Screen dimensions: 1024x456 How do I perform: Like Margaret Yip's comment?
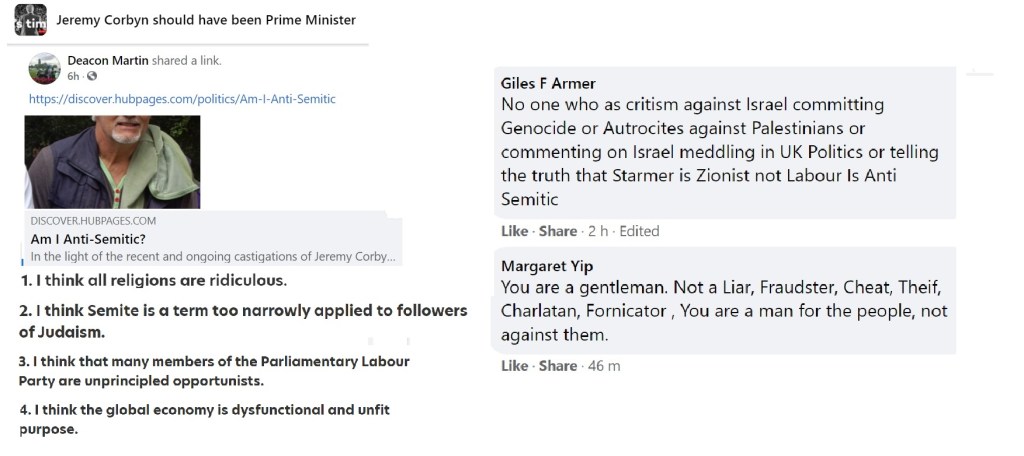point(514,366)
